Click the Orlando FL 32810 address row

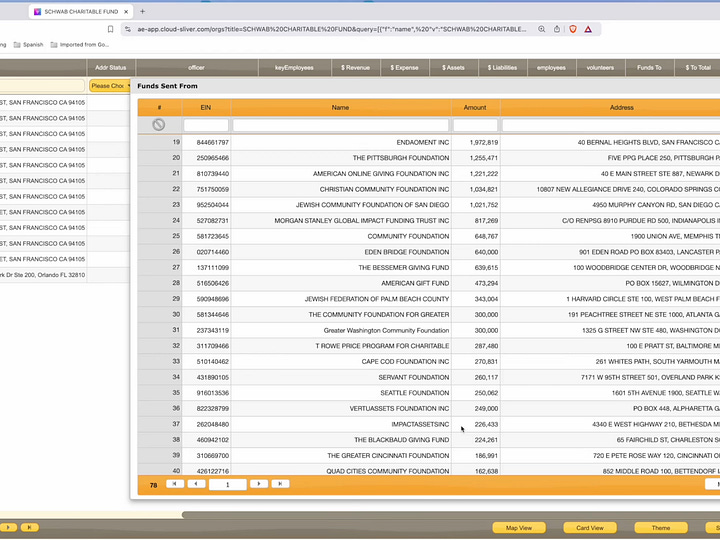coord(43,275)
